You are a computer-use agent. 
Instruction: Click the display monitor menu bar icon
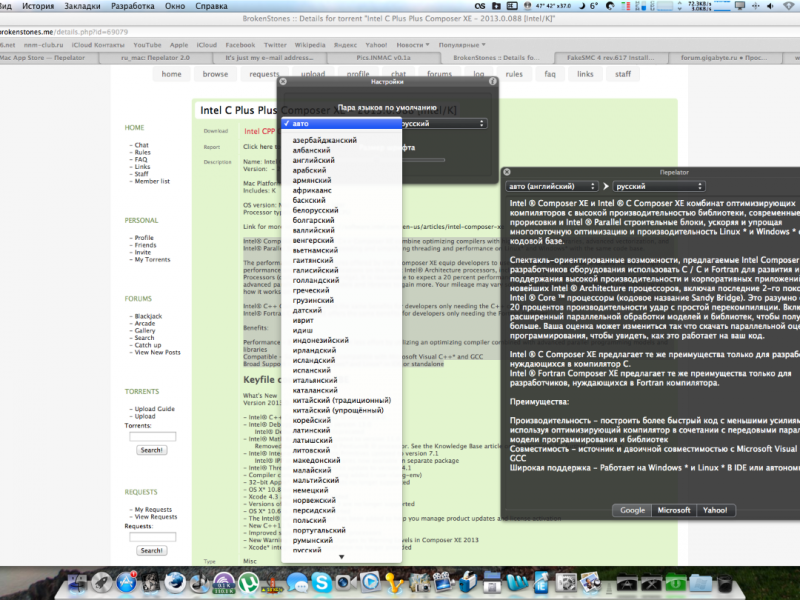(x=739, y=6)
